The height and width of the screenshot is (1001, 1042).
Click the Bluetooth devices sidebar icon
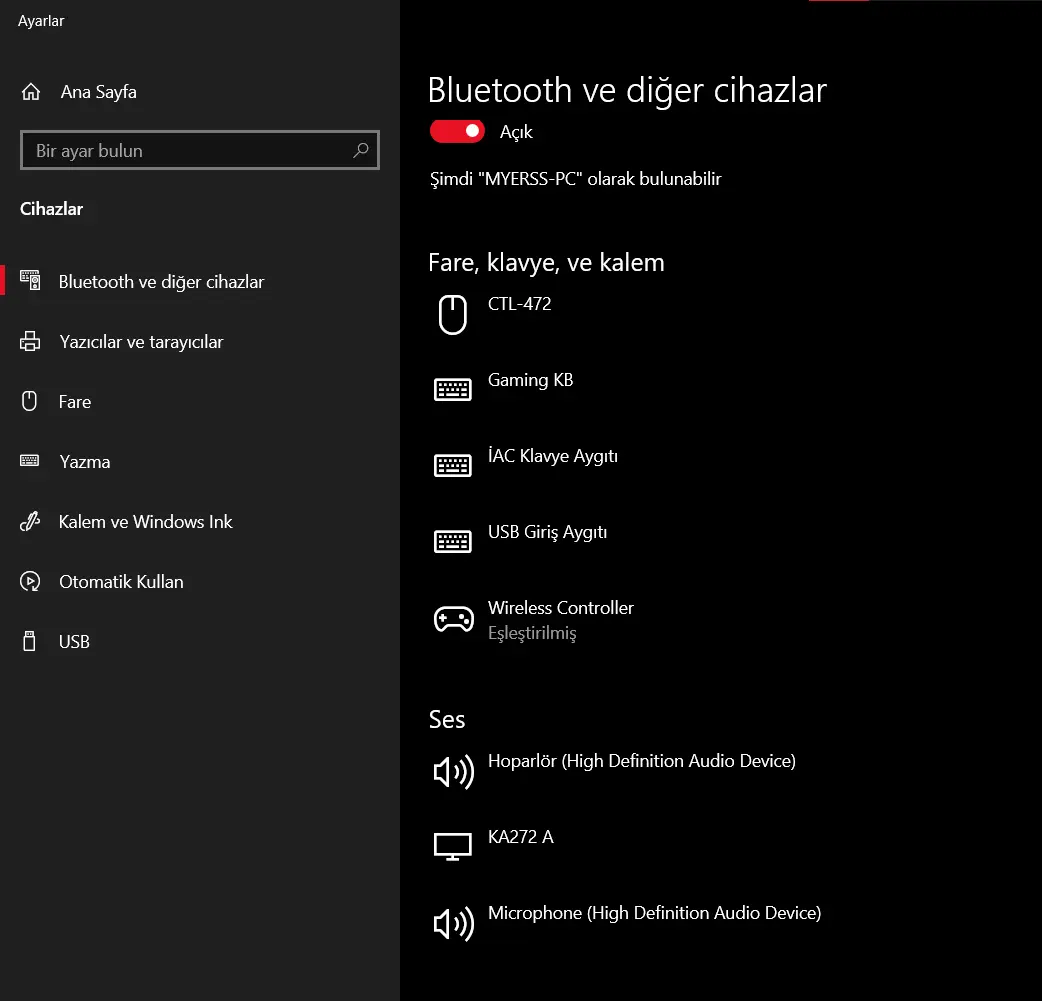point(30,281)
